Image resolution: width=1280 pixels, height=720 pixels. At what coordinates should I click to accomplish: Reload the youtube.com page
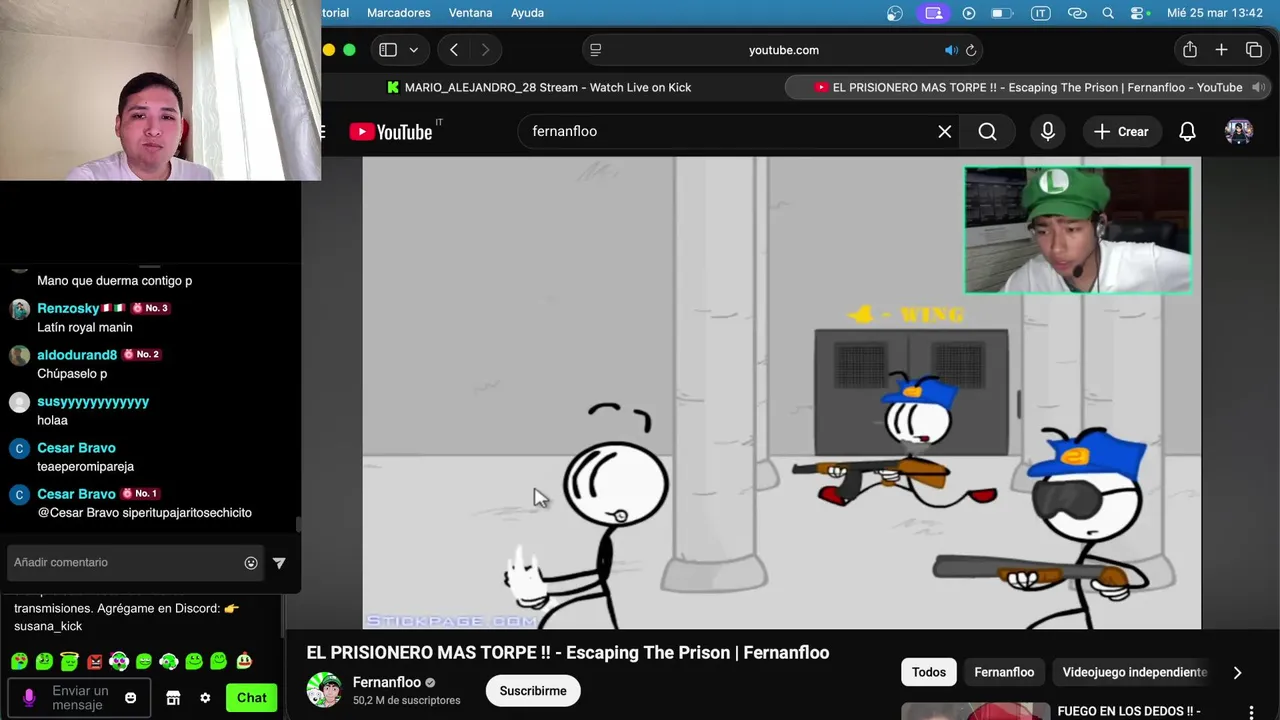click(x=971, y=50)
